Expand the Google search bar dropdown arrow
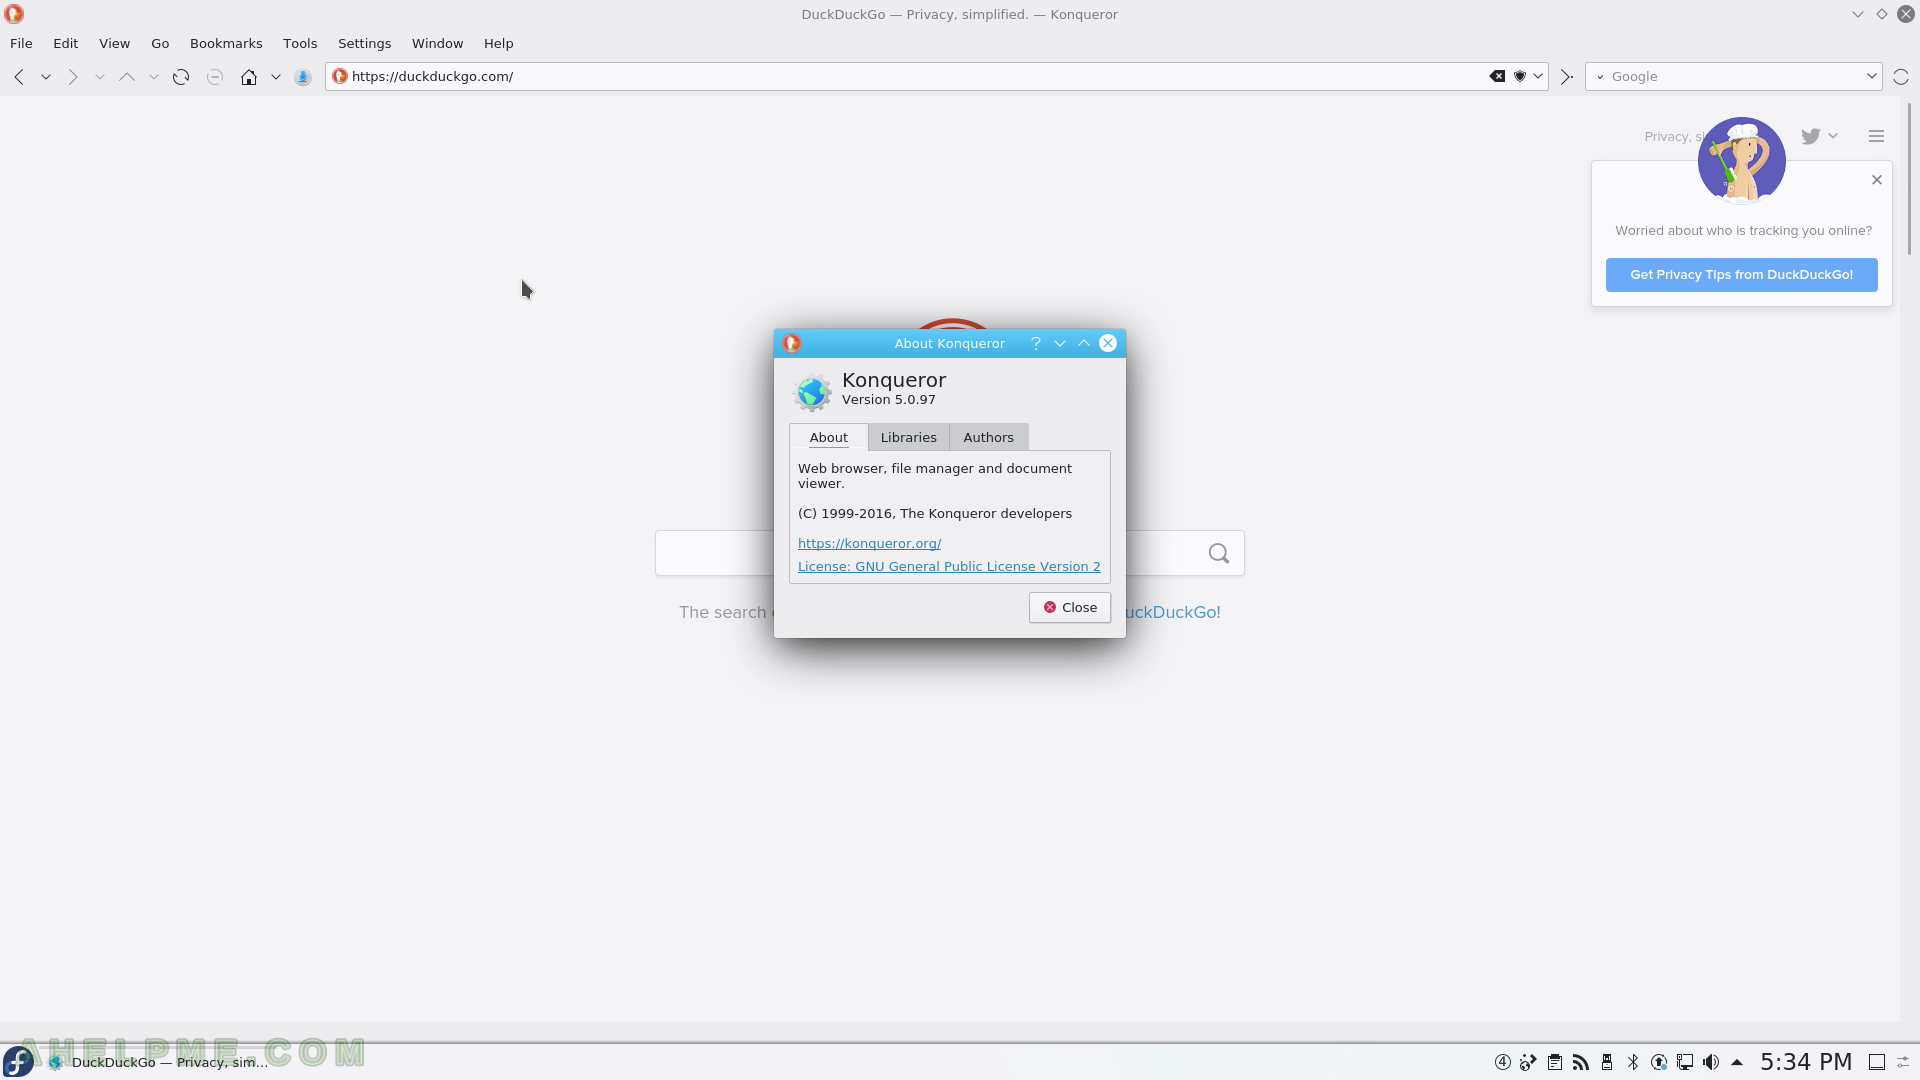Viewport: 1920px width, 1080px height. pyautogui.click(x=1872, y=76)
